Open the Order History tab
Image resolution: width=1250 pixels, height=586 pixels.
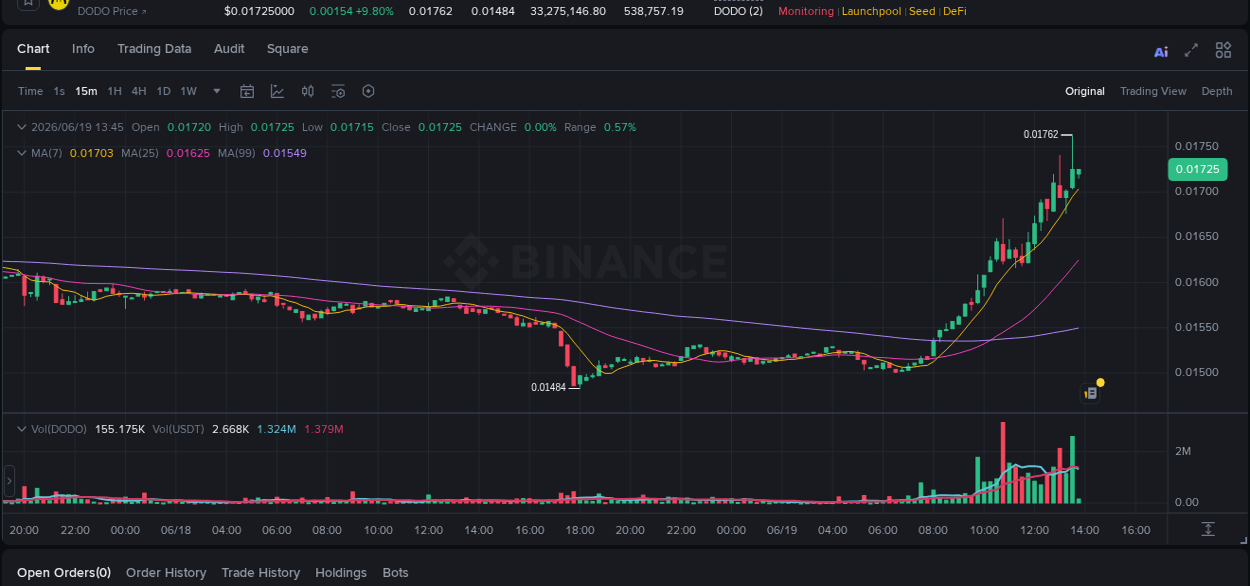click(166, 573)
